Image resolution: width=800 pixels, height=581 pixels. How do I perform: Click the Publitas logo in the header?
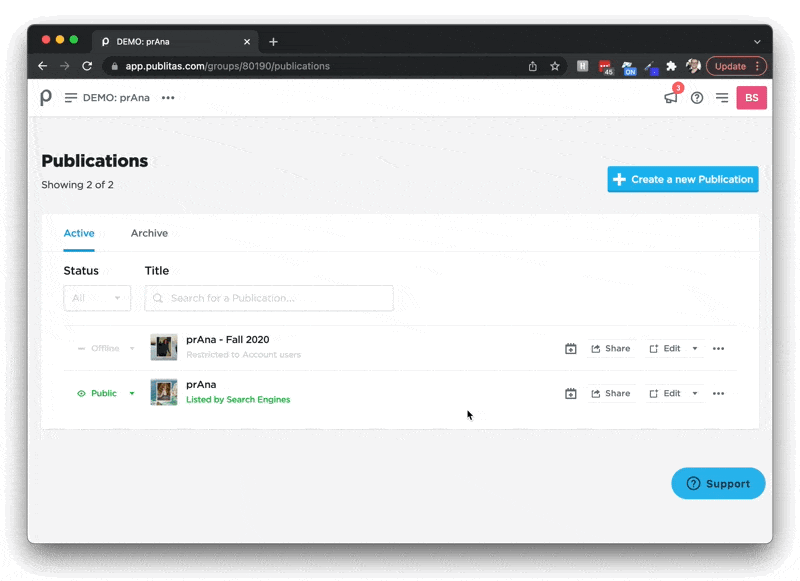pos(45,97)
